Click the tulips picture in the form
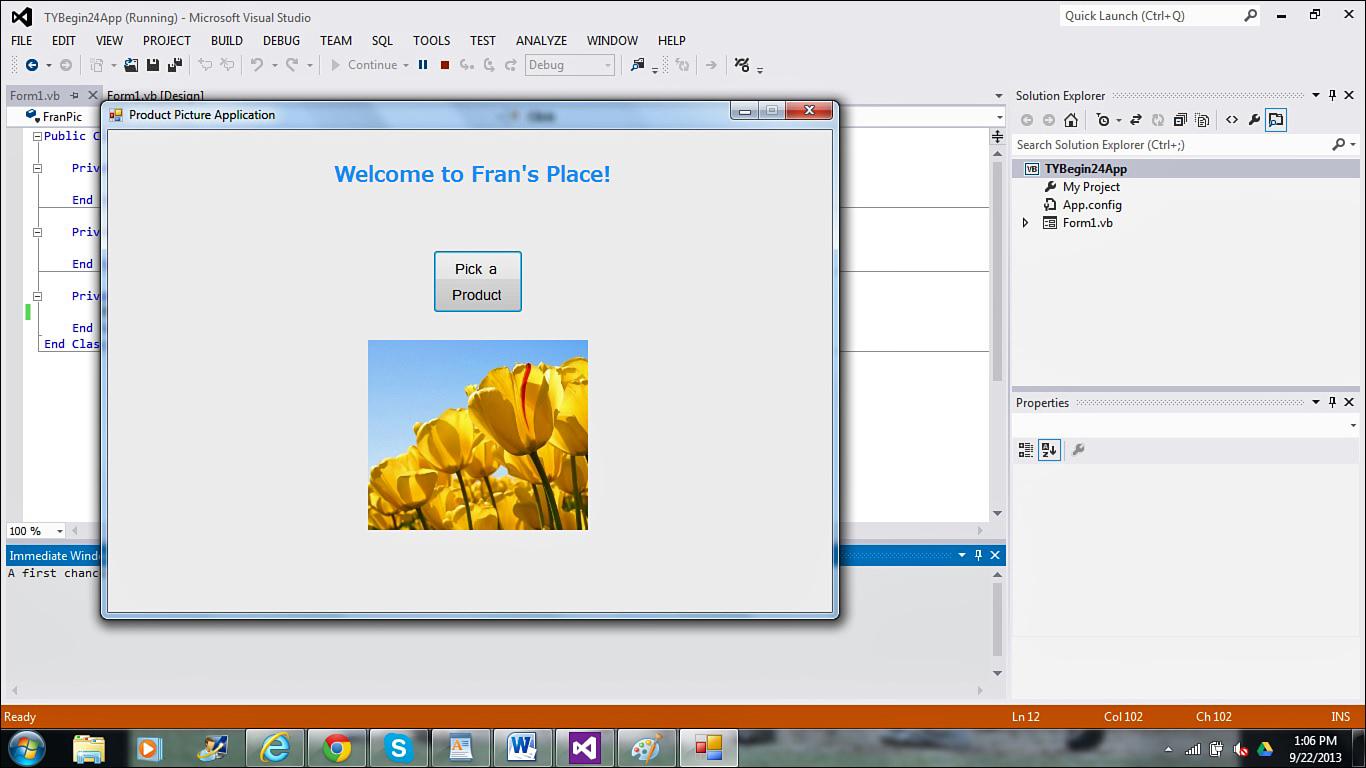The image size is (1366, 768). pos(478,435)
